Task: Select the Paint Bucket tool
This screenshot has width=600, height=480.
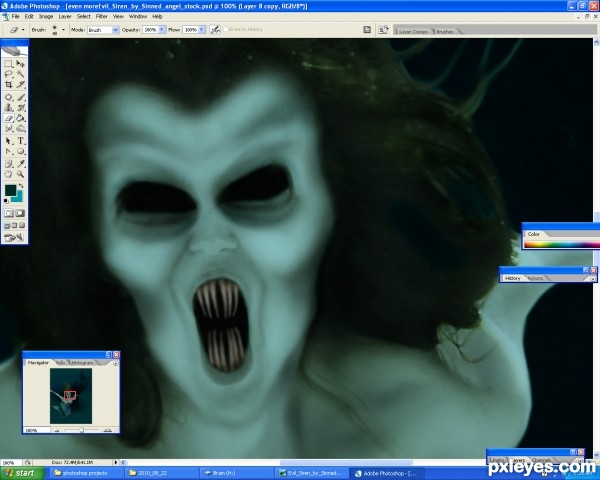Action: [x=21, y=118]
